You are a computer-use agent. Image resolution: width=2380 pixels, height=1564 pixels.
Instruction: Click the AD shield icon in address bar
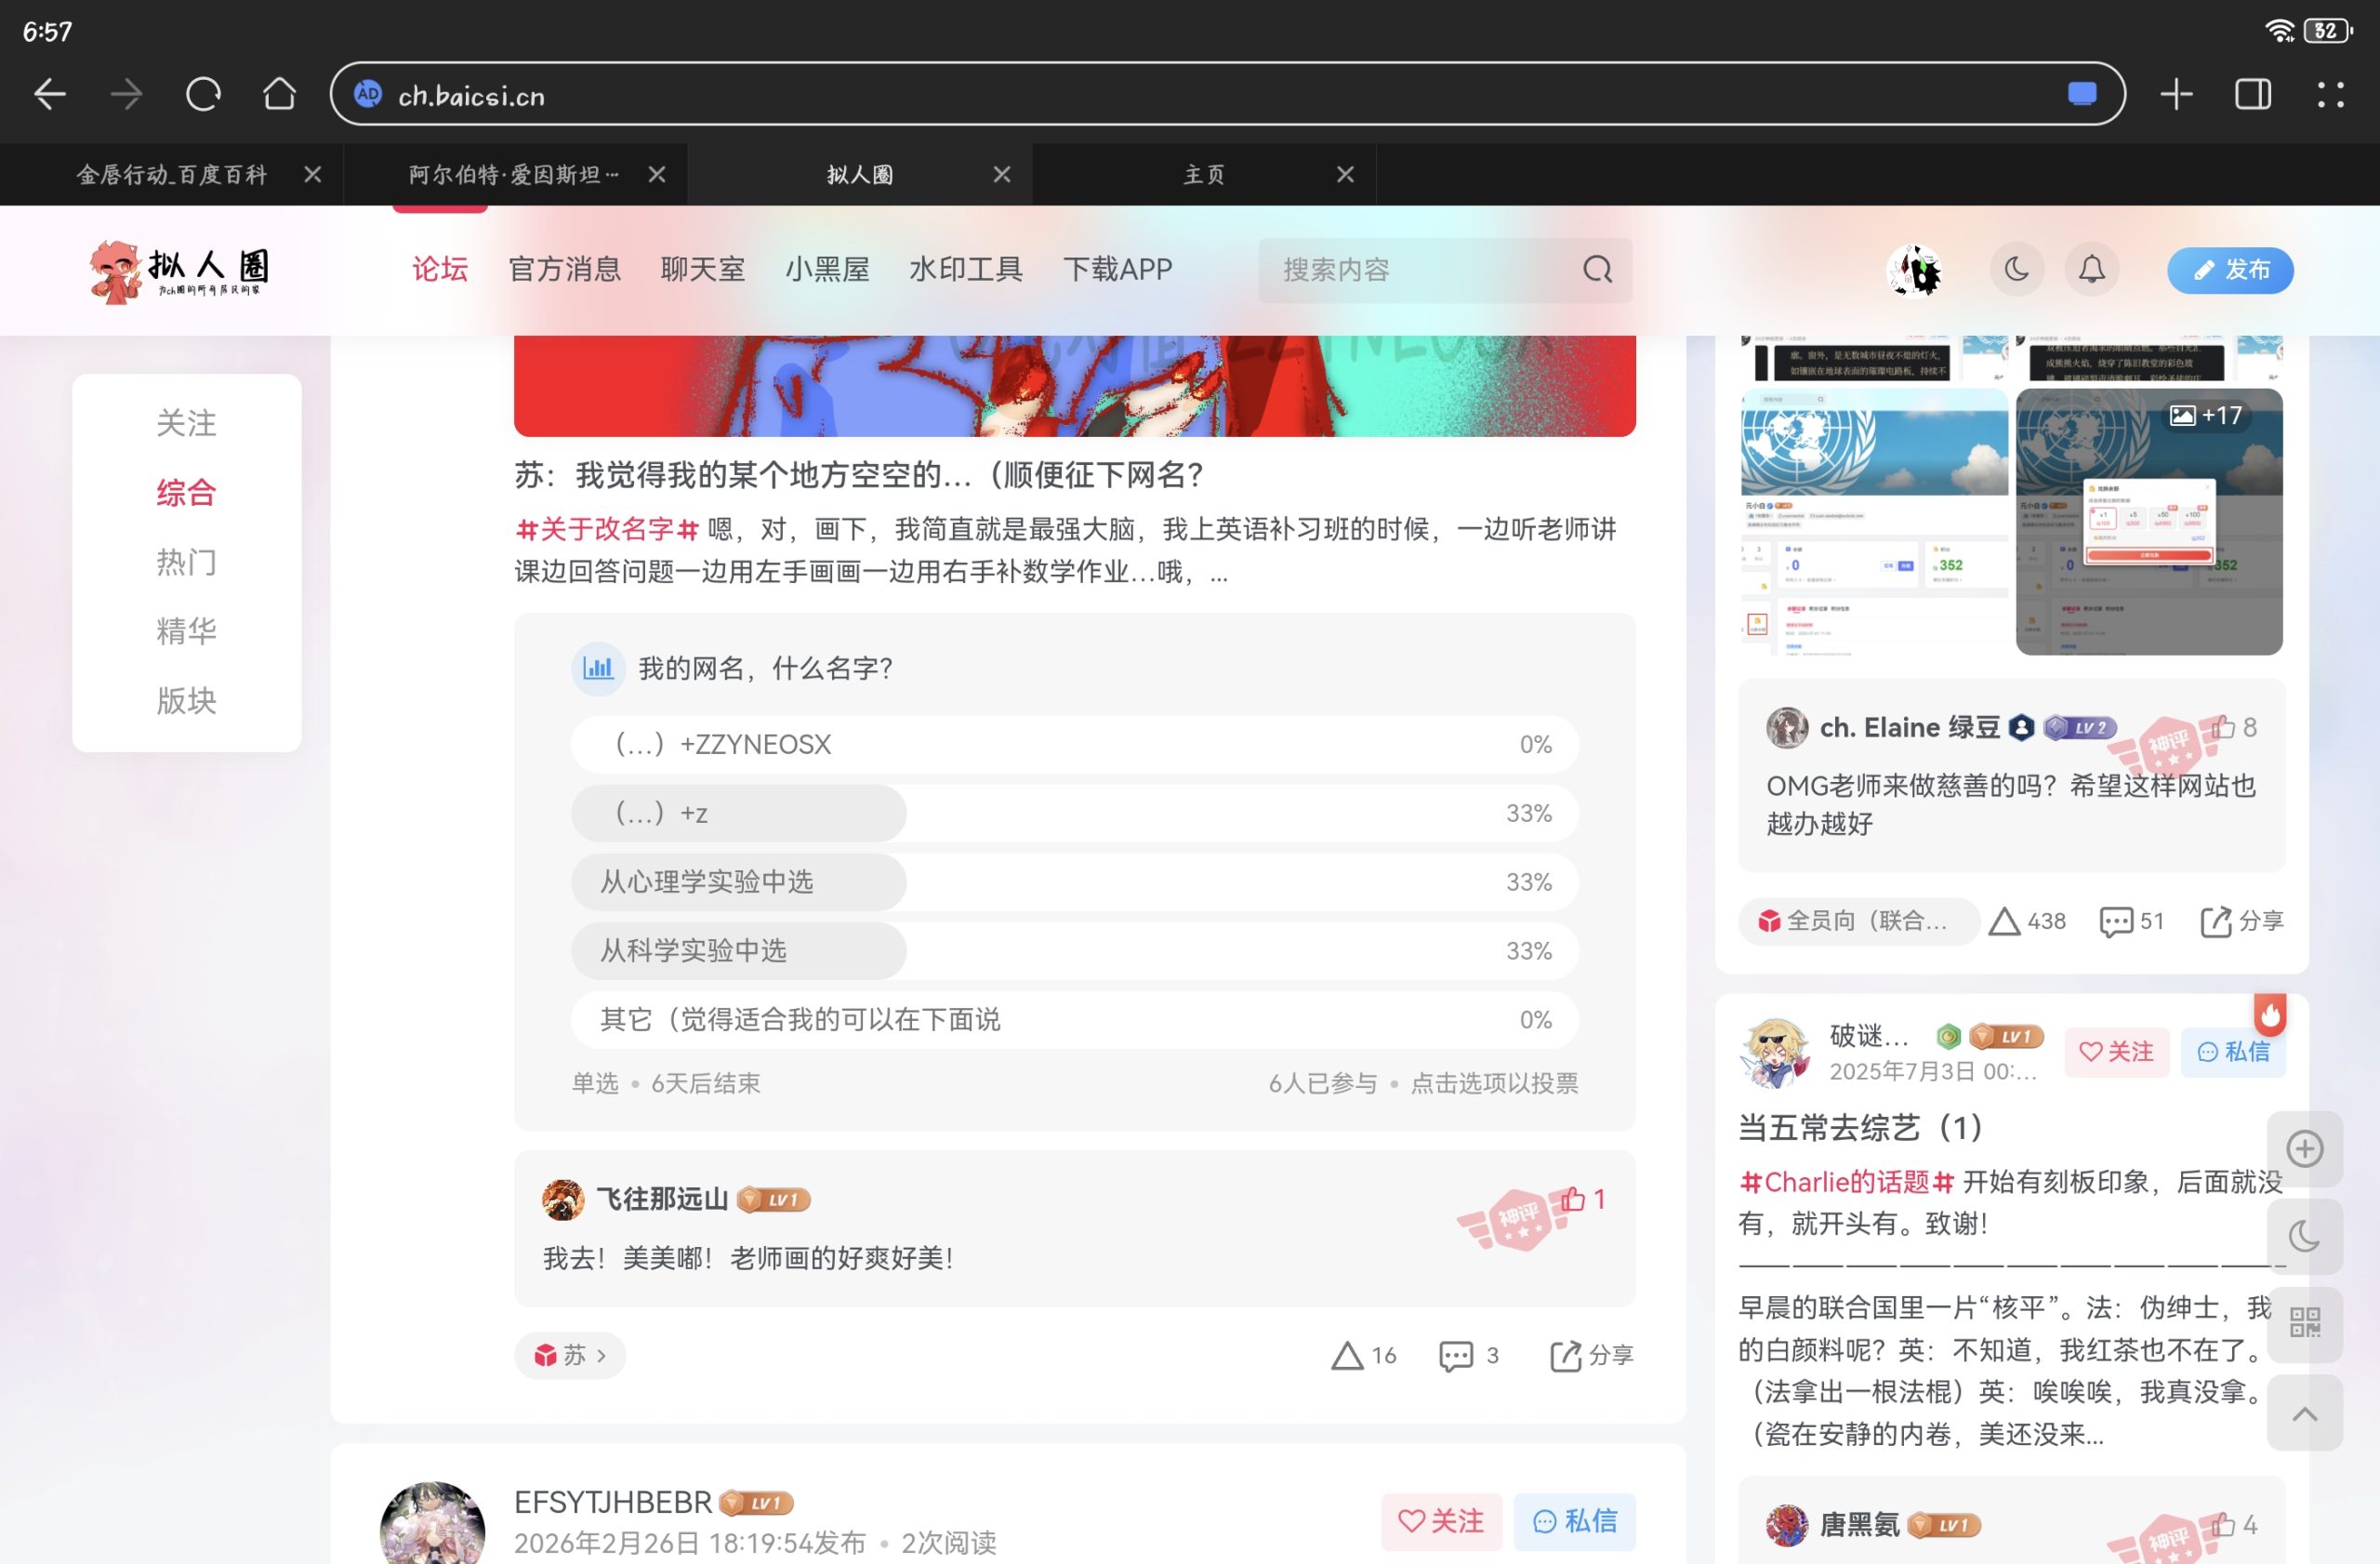tap(368, 94)
